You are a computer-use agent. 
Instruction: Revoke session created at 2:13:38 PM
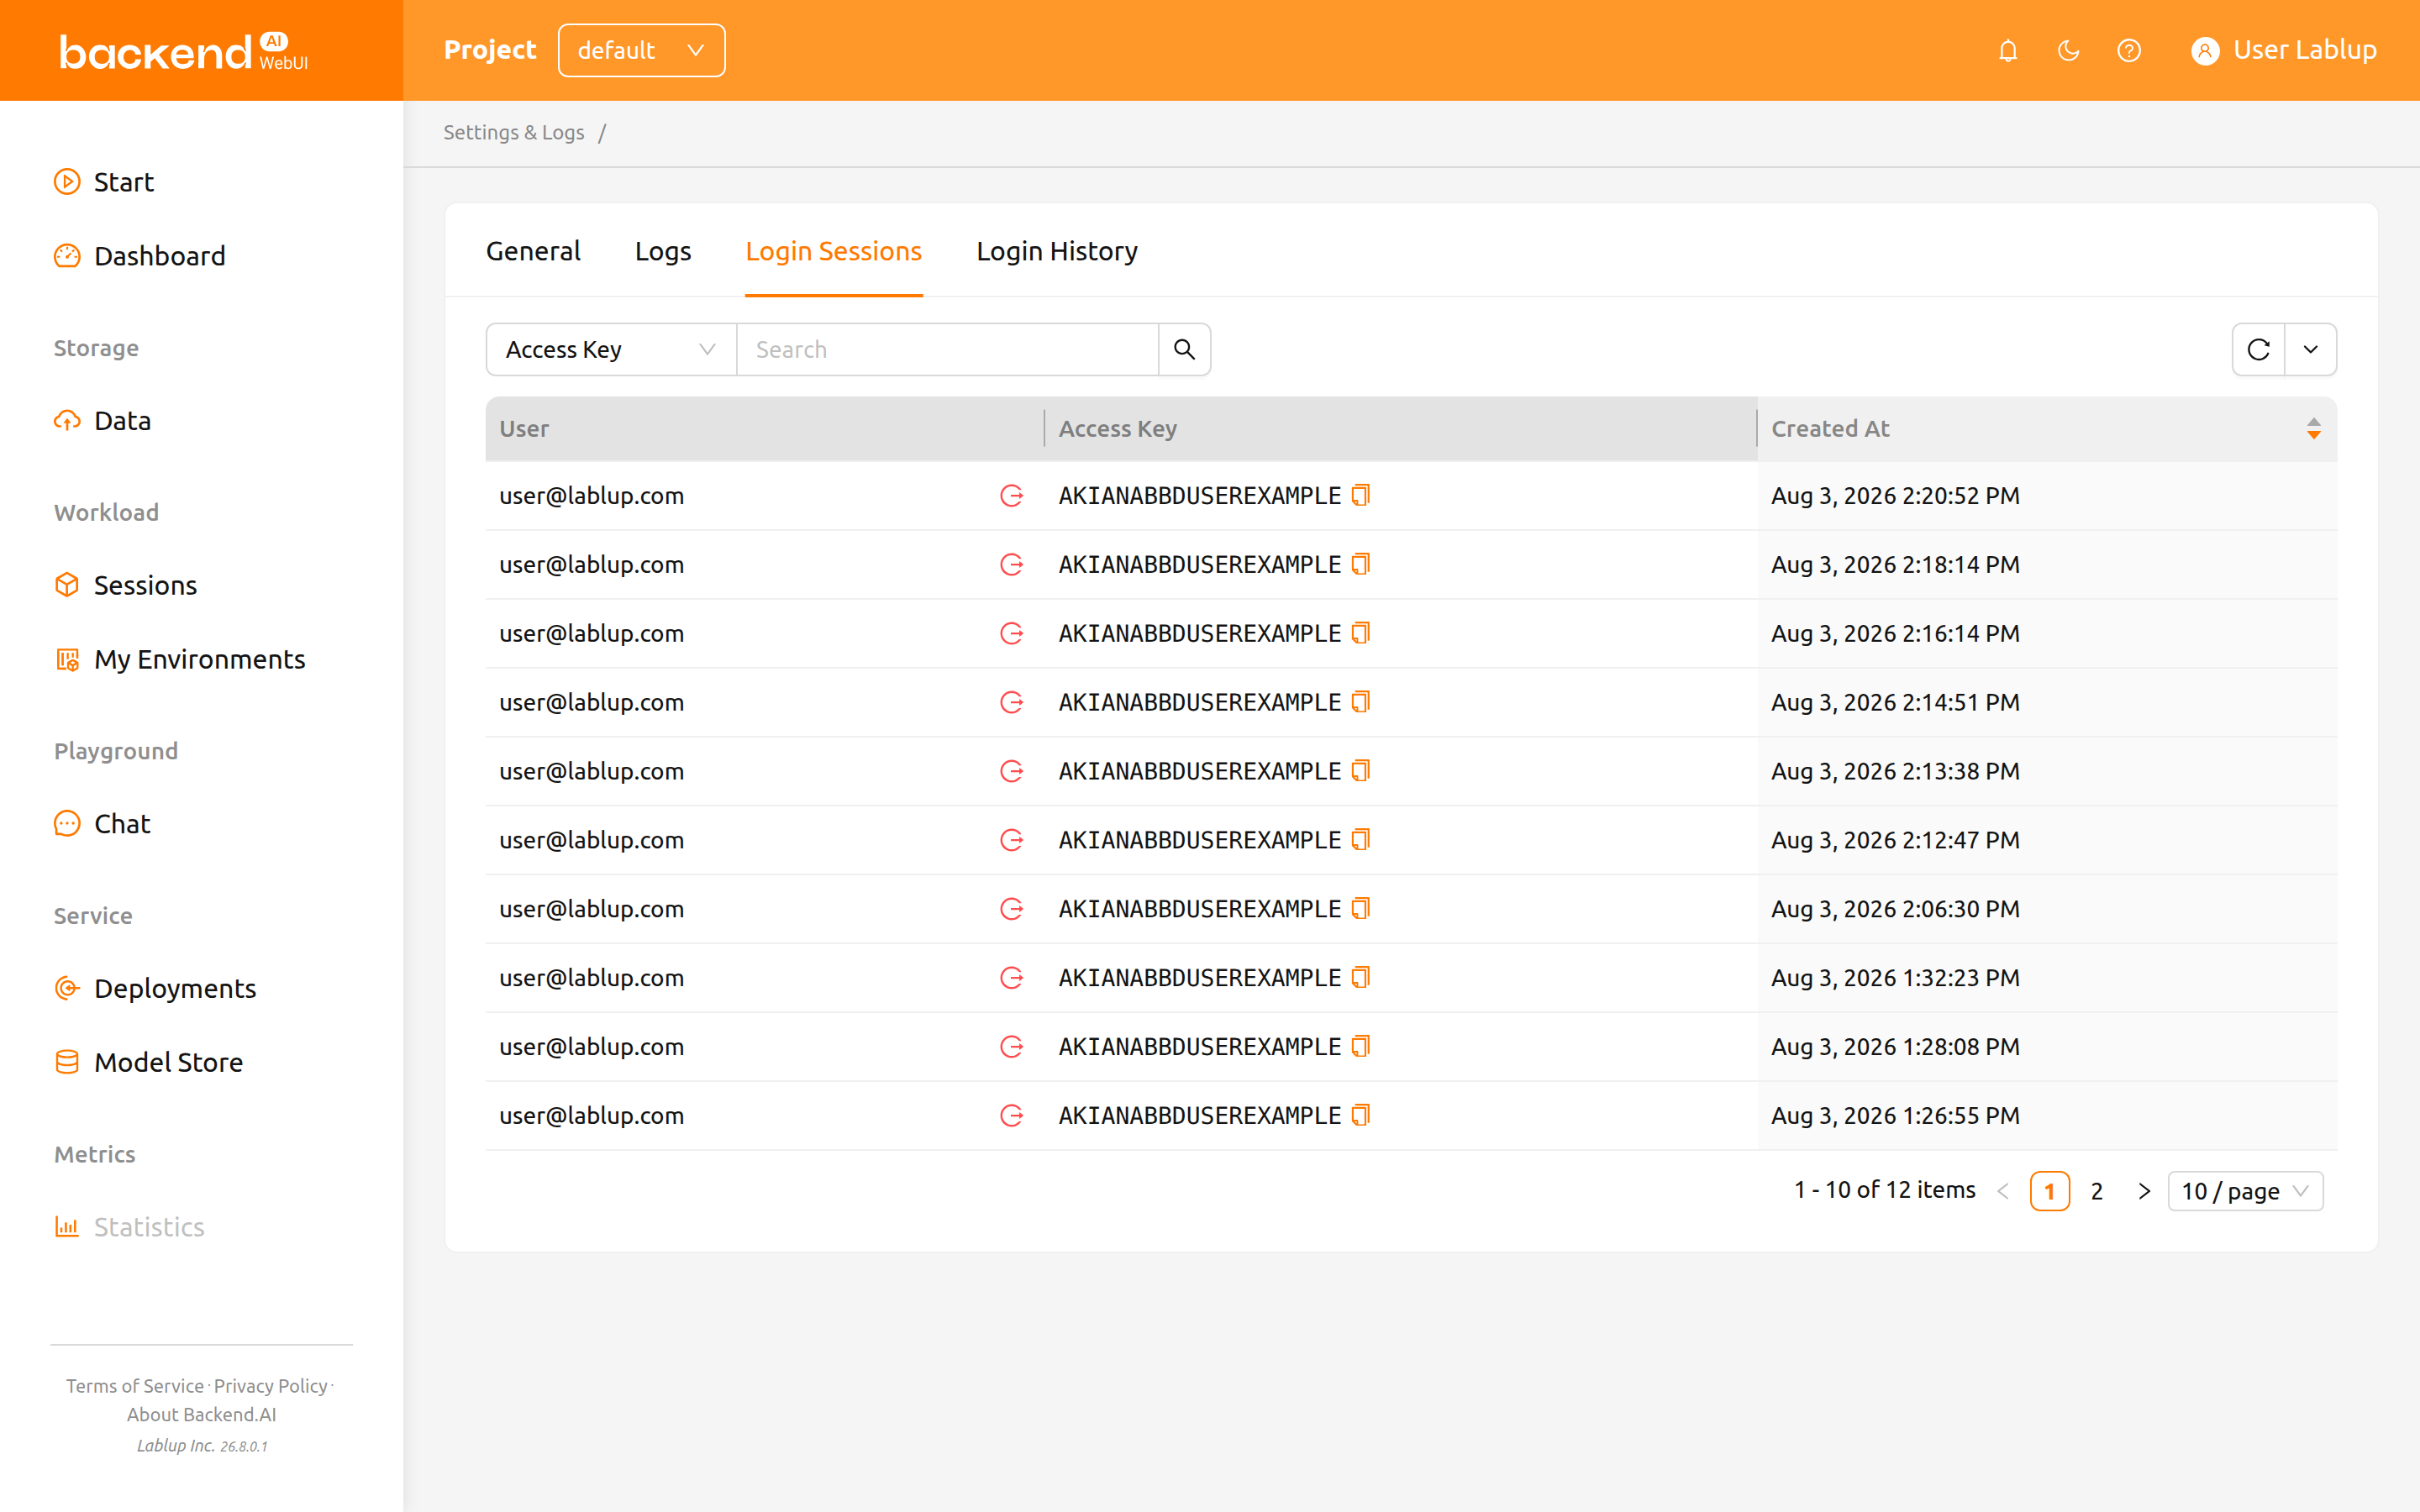(1012, 772)
